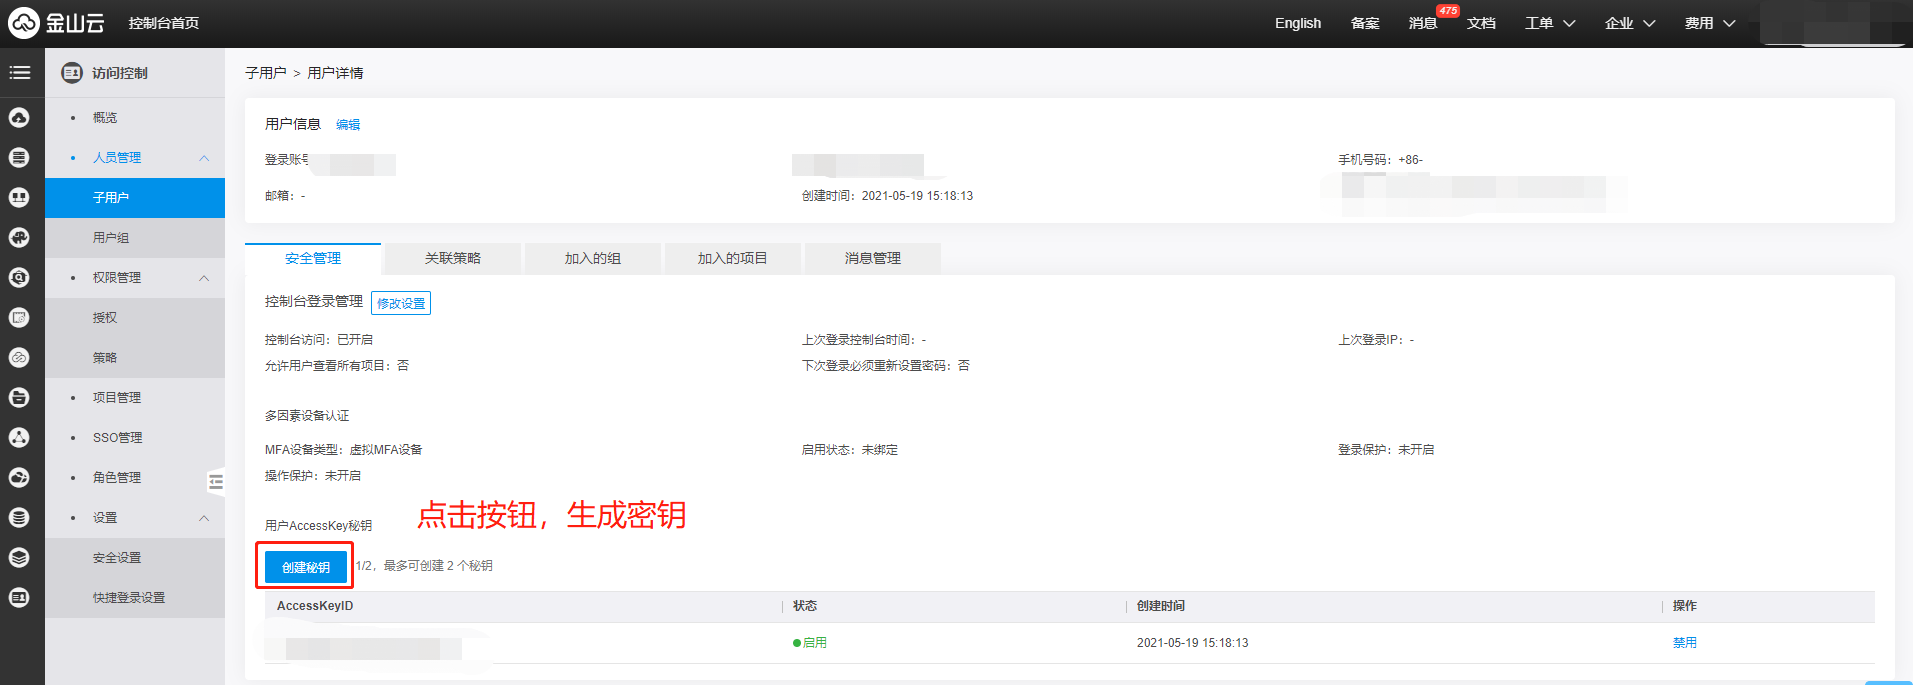Click the 状态 column header
Viewport: 1913px width, 685px height.
[x=805, y=606]
